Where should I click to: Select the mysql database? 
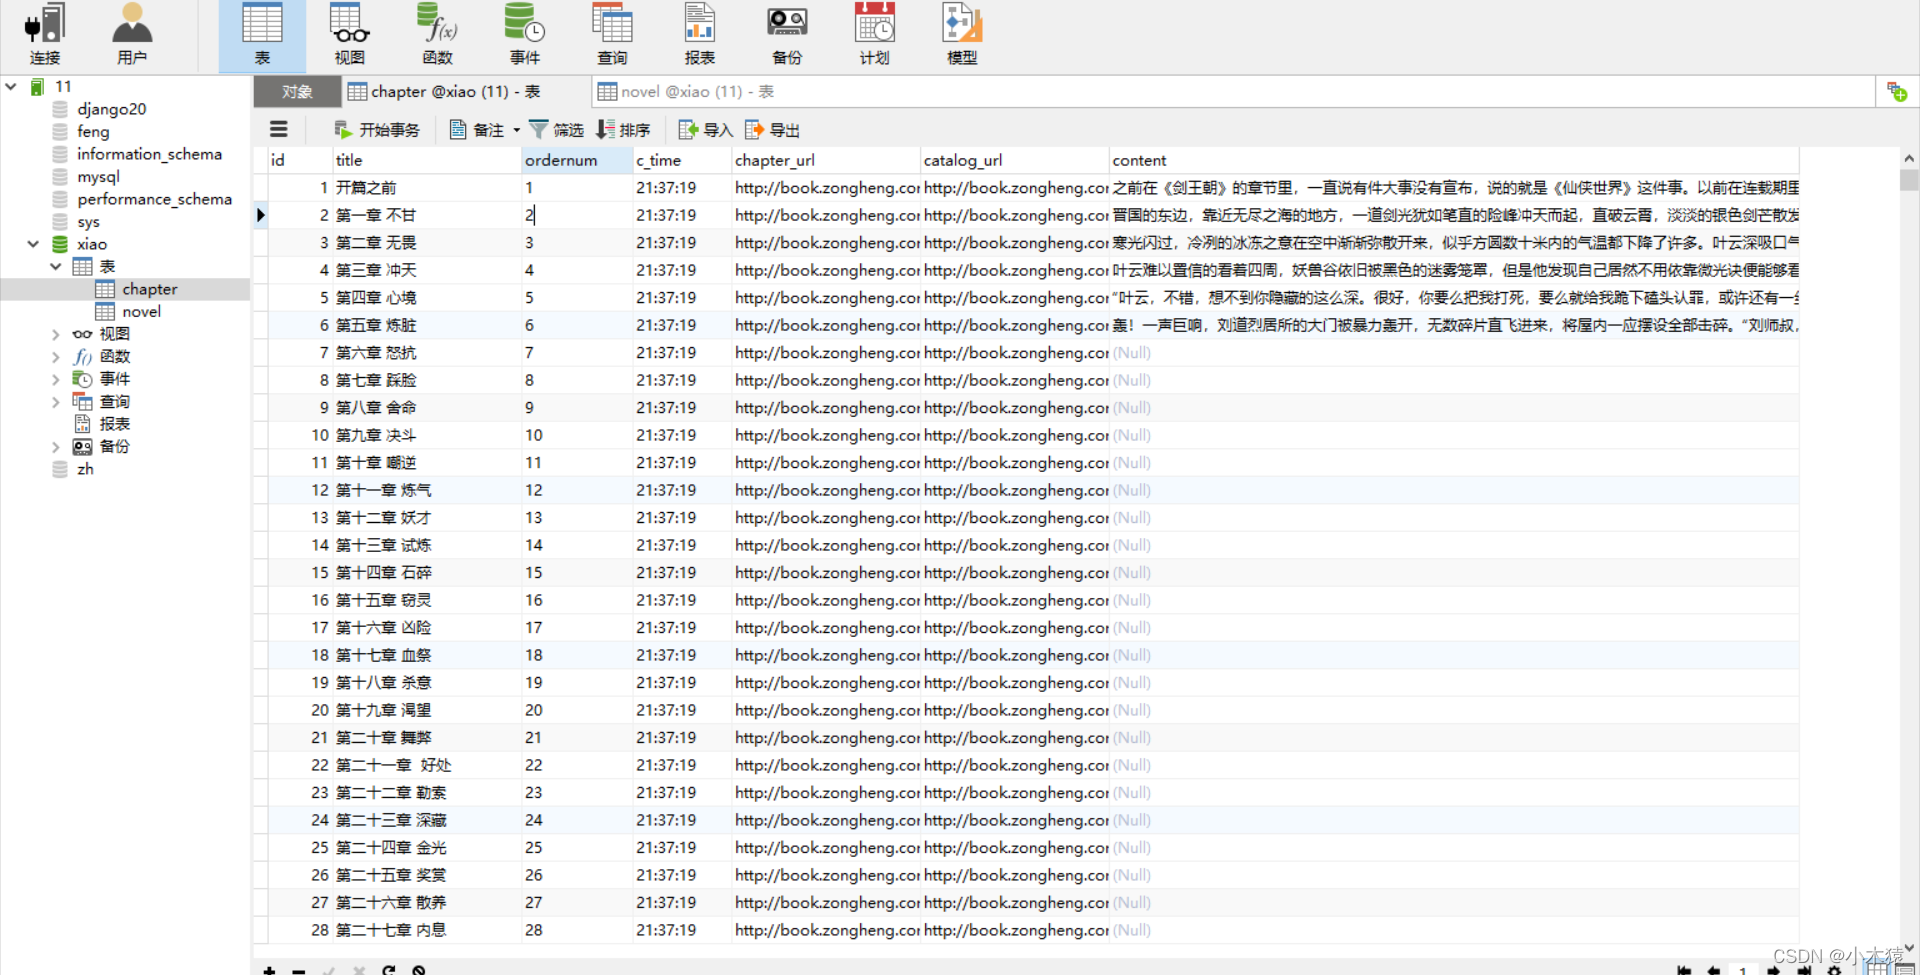pos(98,177)
